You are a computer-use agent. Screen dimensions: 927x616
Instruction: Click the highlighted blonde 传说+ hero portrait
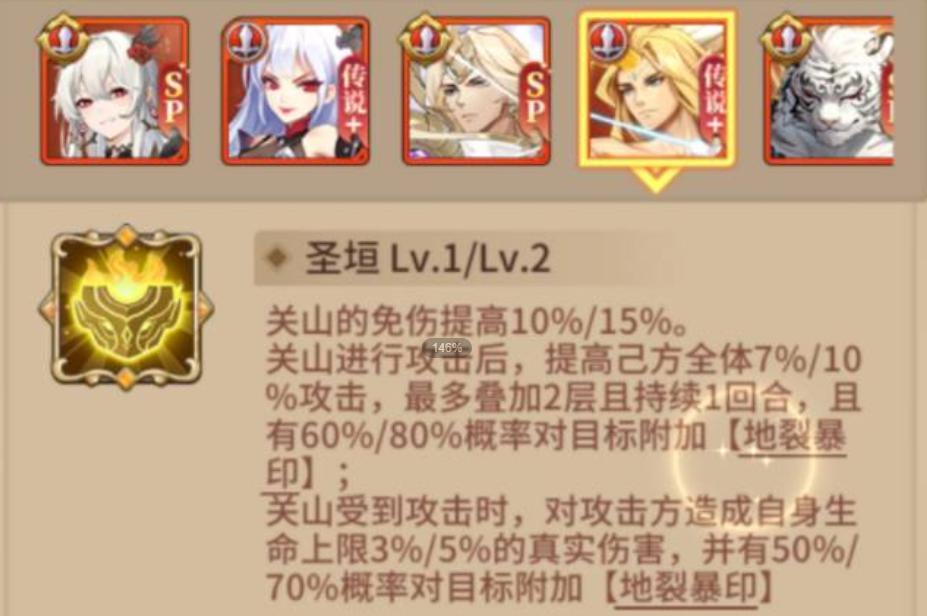click(656, 90)
